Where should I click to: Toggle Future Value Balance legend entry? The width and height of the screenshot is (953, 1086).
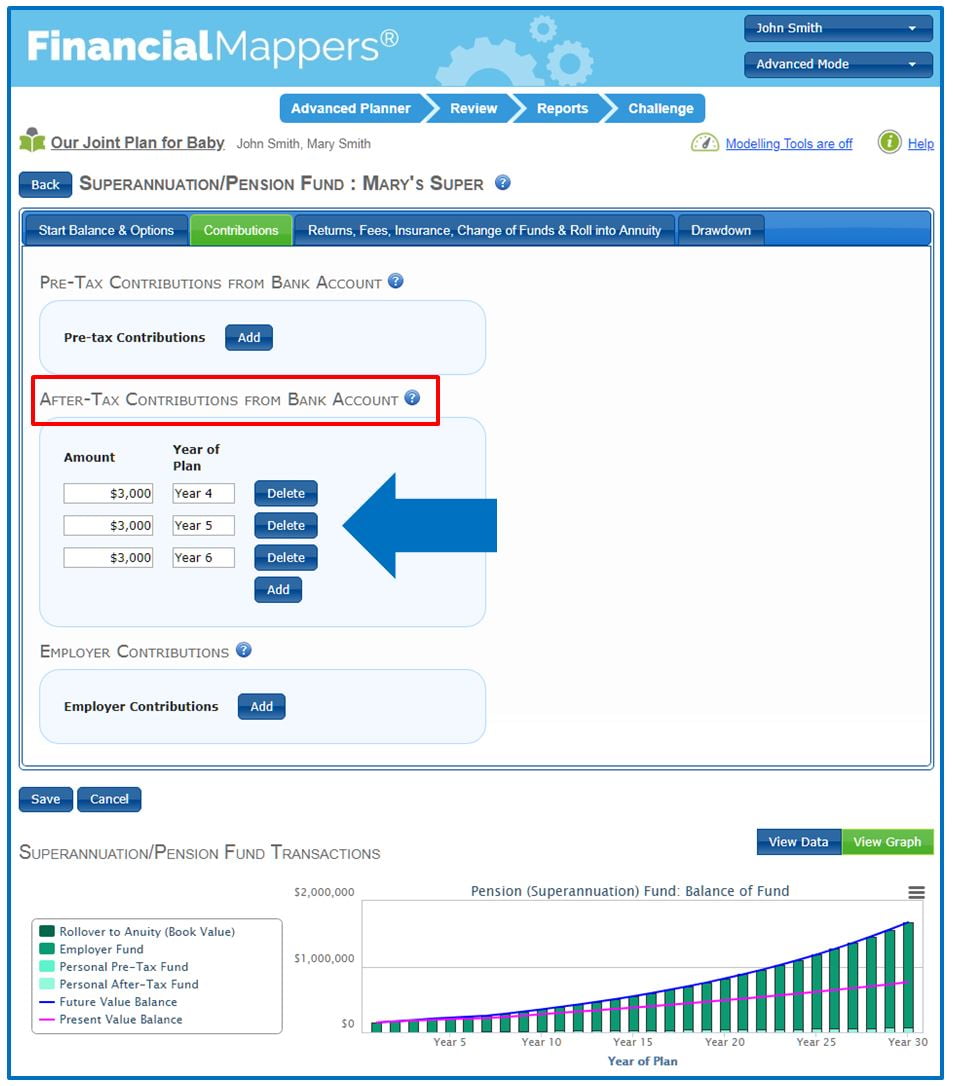(117, 1002)
